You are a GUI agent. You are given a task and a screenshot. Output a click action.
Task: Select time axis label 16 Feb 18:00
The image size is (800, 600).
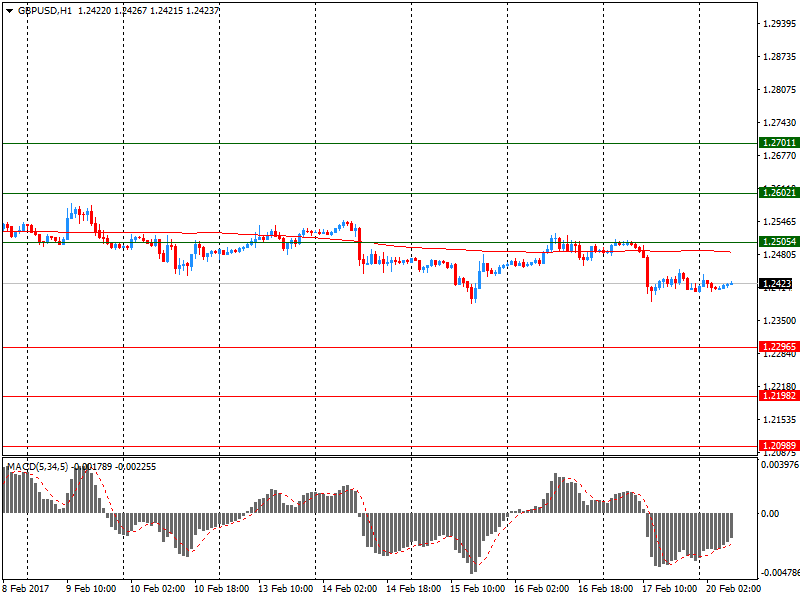pos(606,589)
